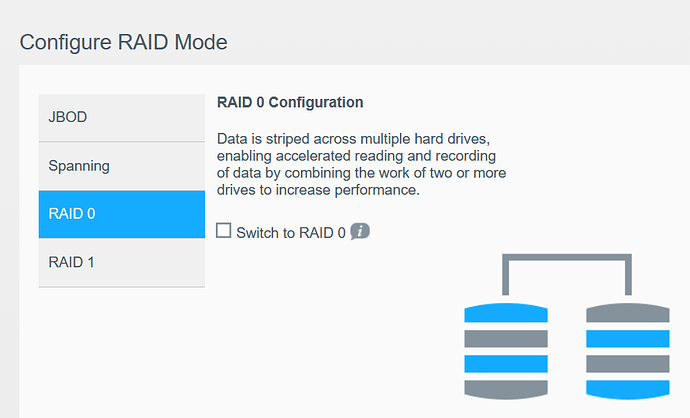Enable the Switch to RAID 0 checkbox
This screenshot has width=690, height=418.
(x=224, y=231)
